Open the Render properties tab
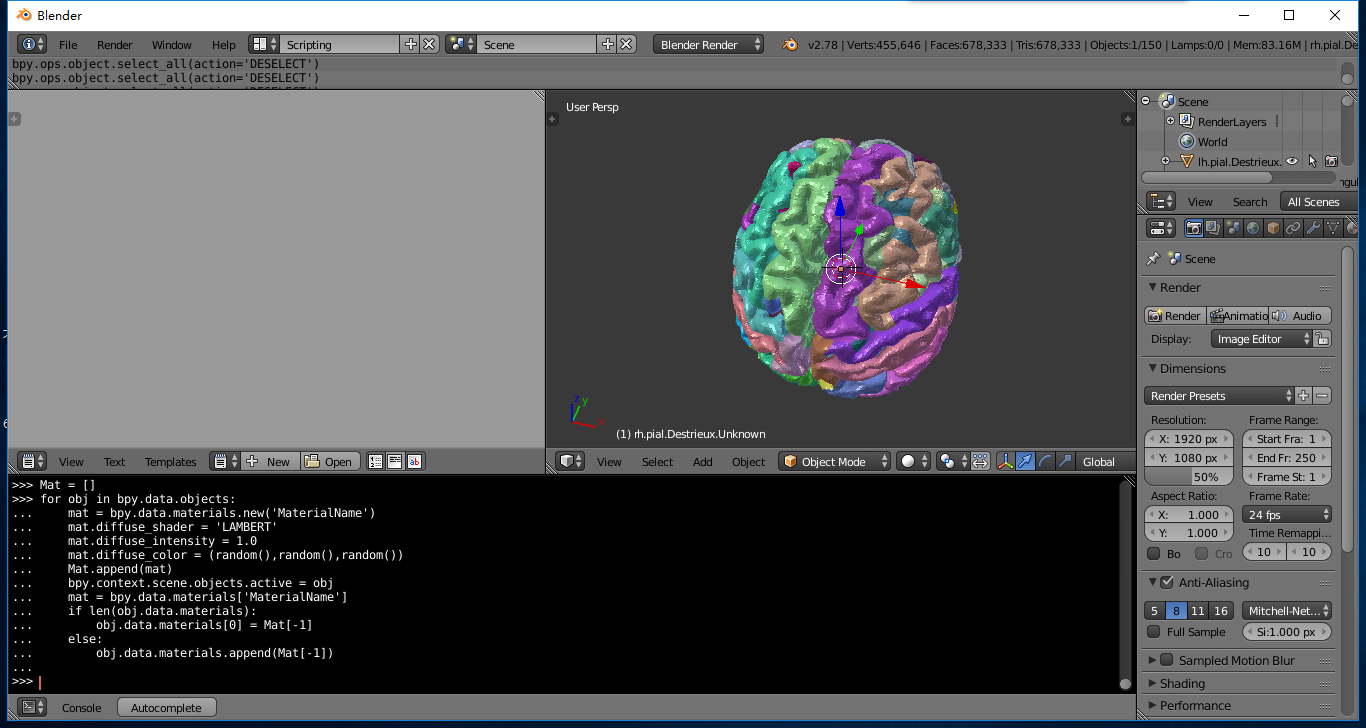 point(1193,228)
